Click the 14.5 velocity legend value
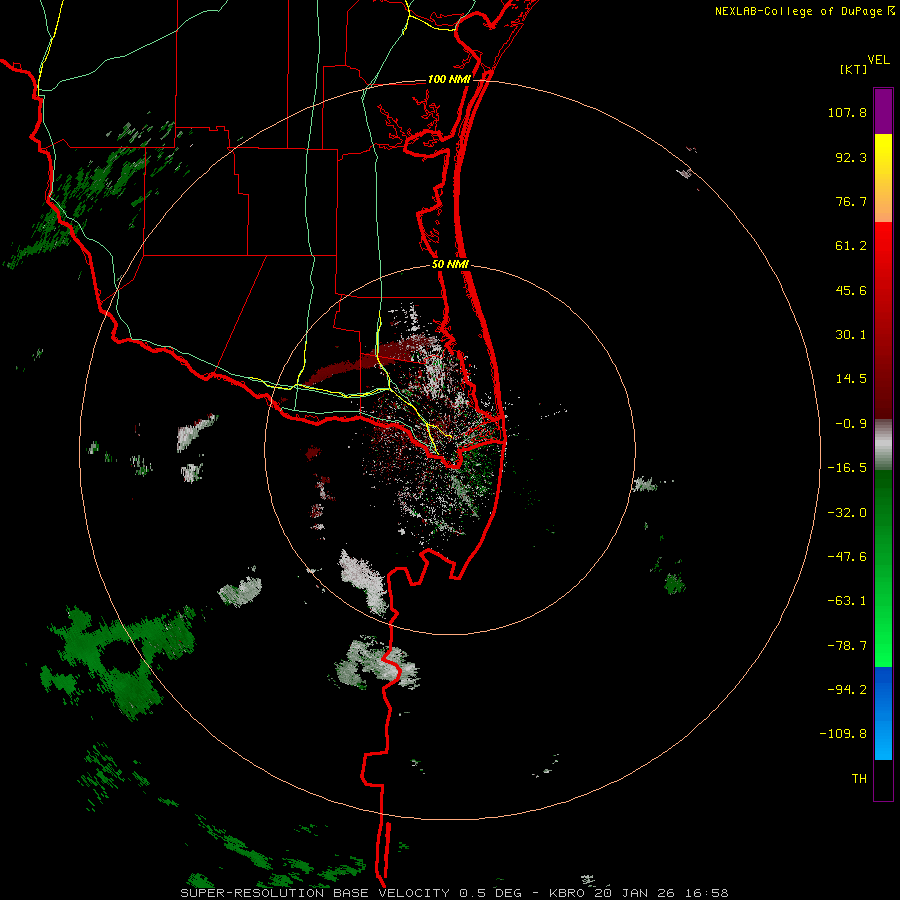This screenshot has width=900, height=900. 851,379
